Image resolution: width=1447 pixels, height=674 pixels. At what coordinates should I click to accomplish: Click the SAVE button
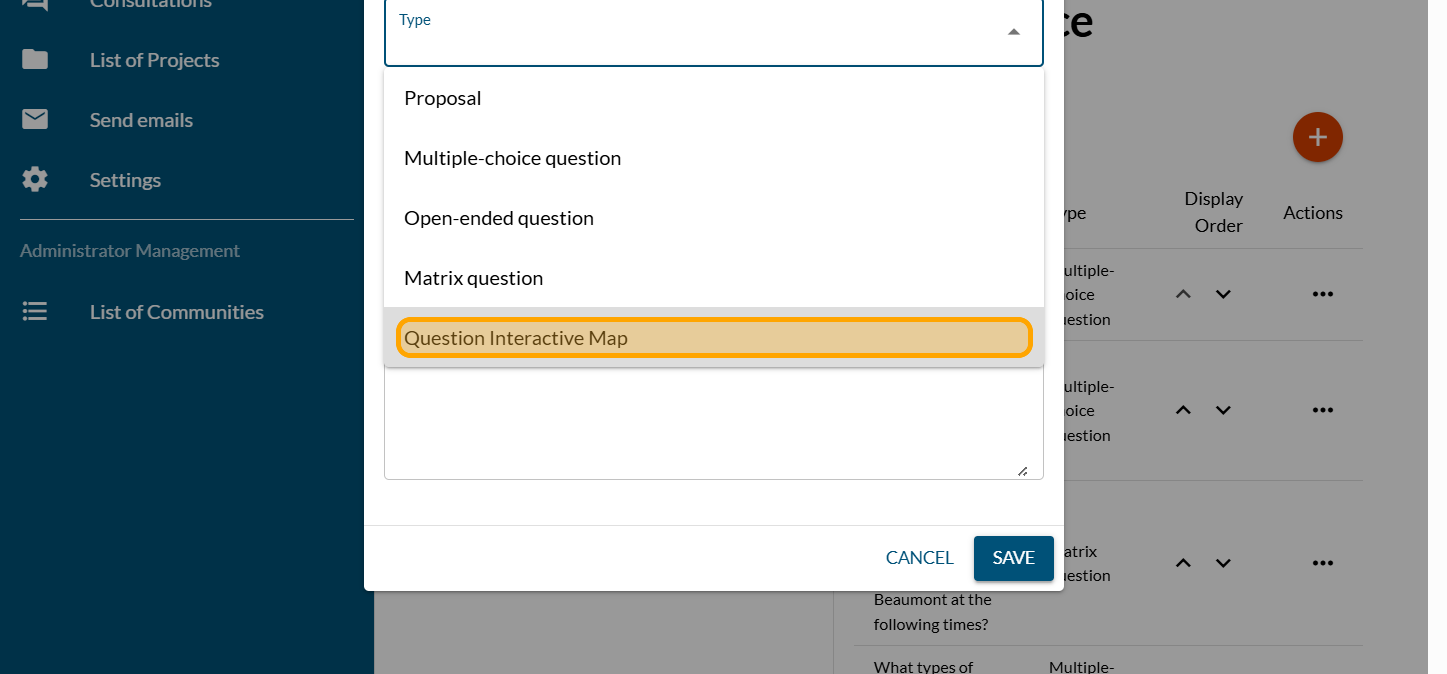click(1013, 558)
